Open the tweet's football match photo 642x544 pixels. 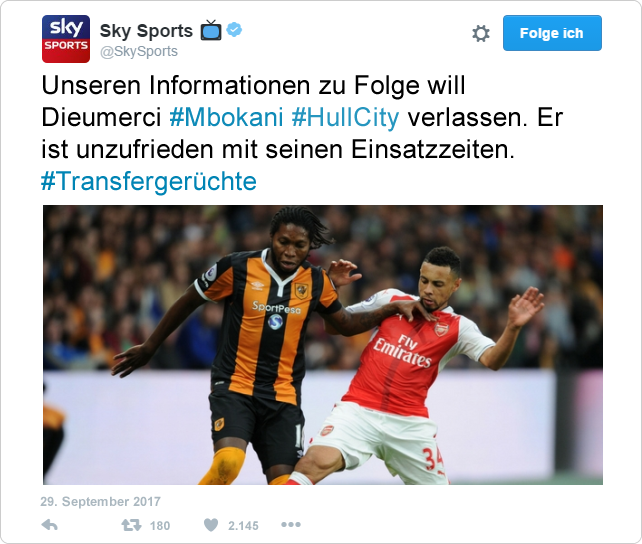[x=323, y=345]
